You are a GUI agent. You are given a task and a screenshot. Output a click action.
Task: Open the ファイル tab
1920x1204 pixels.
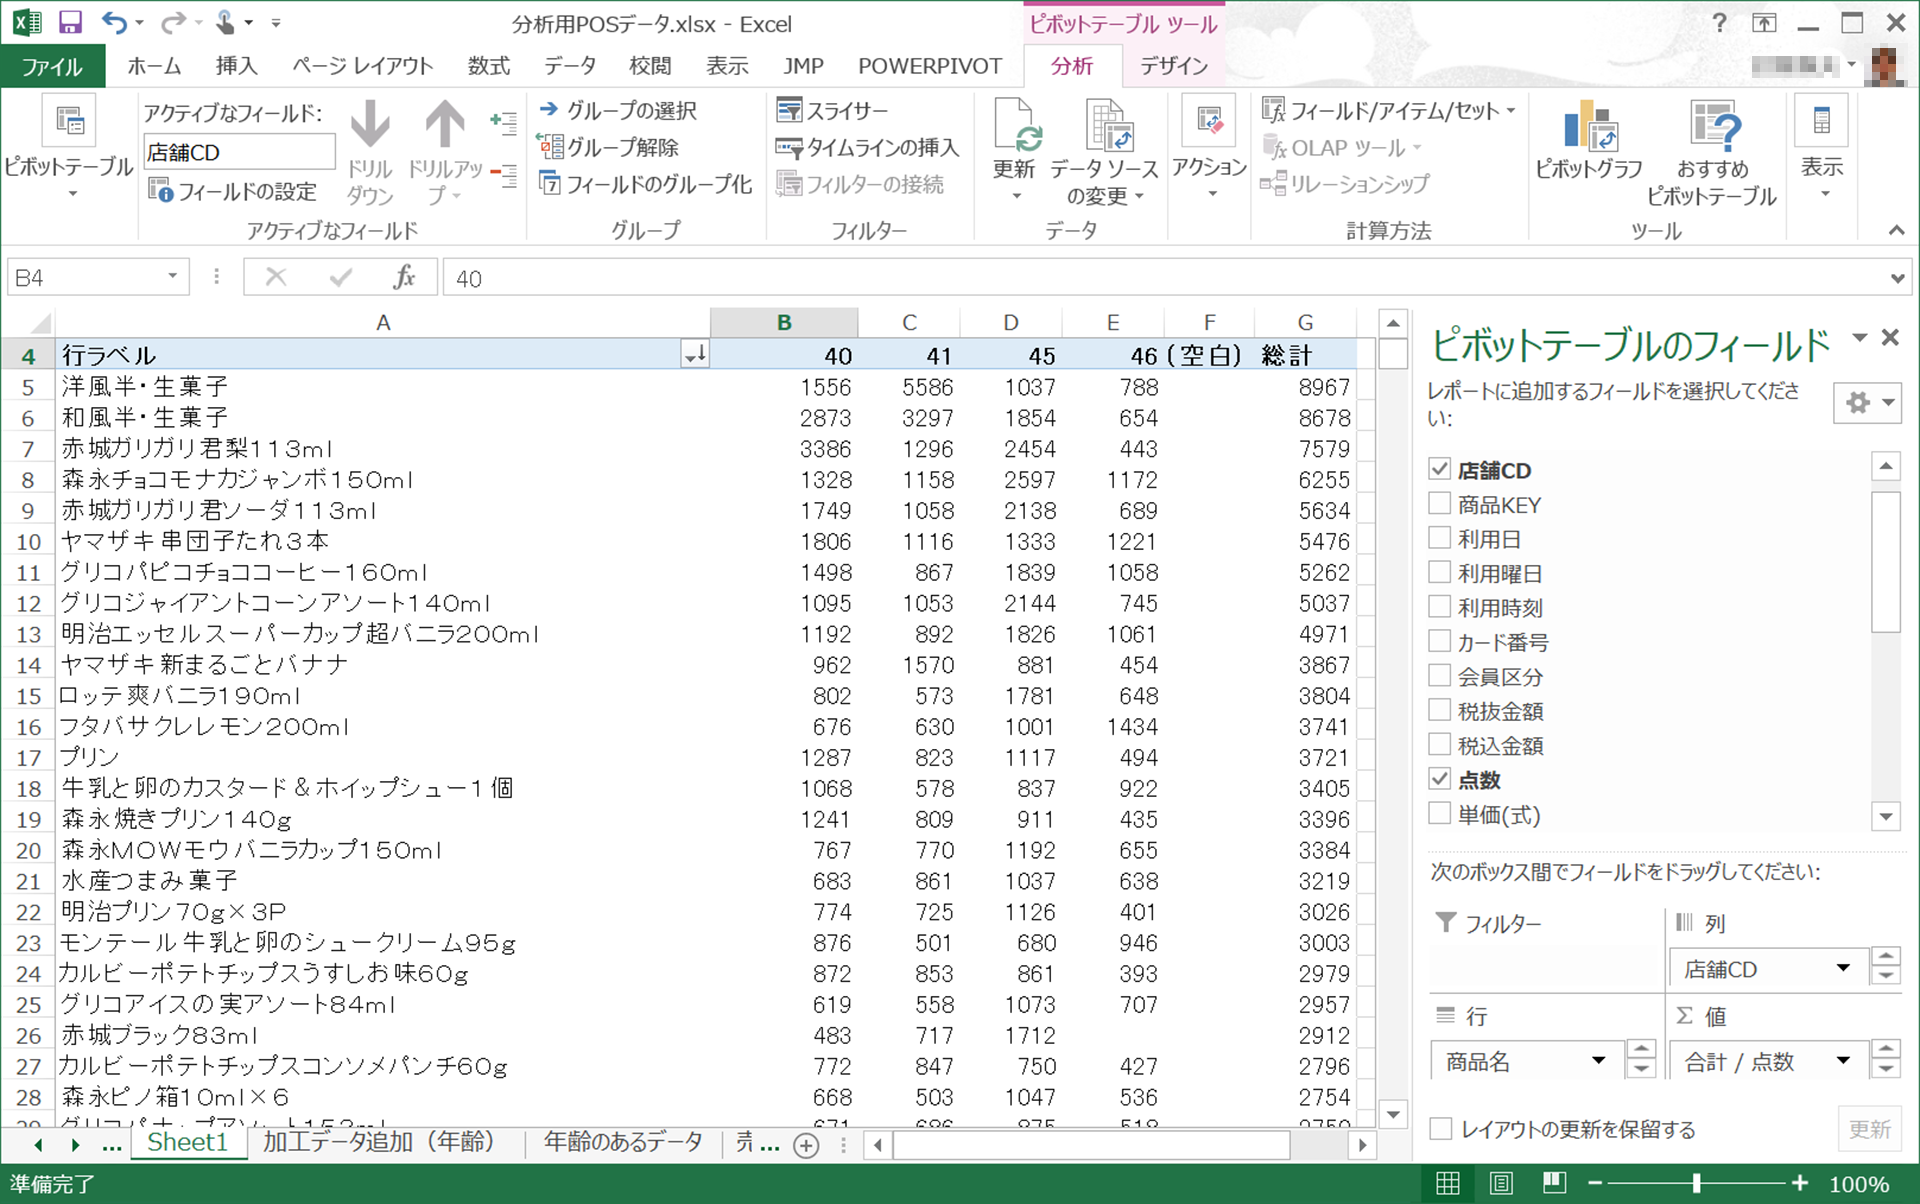(52, 66)
